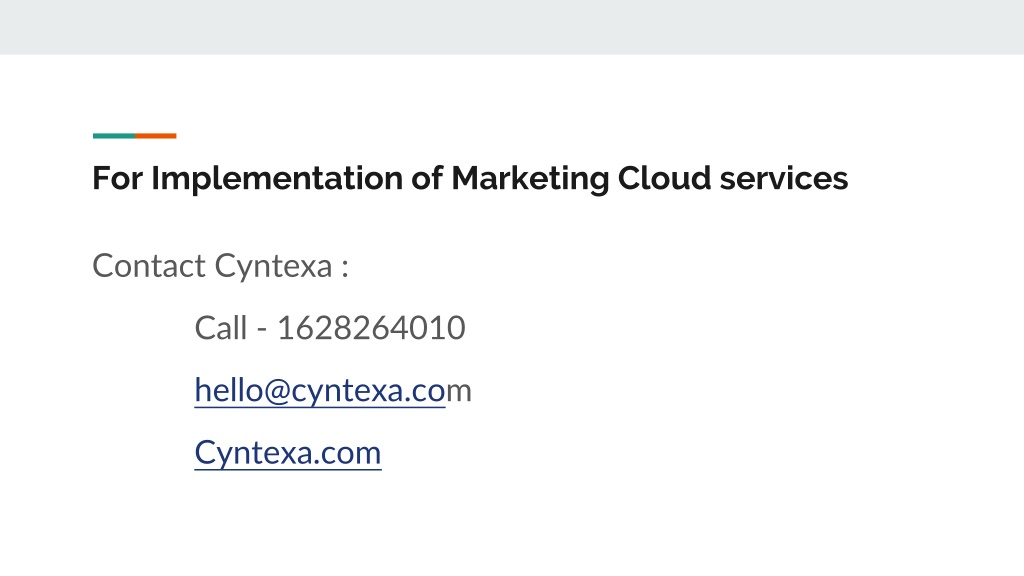This screenshot has width=1024, height=576.
Task: Click the word 'Call' before the phone number
Action: 221,328
